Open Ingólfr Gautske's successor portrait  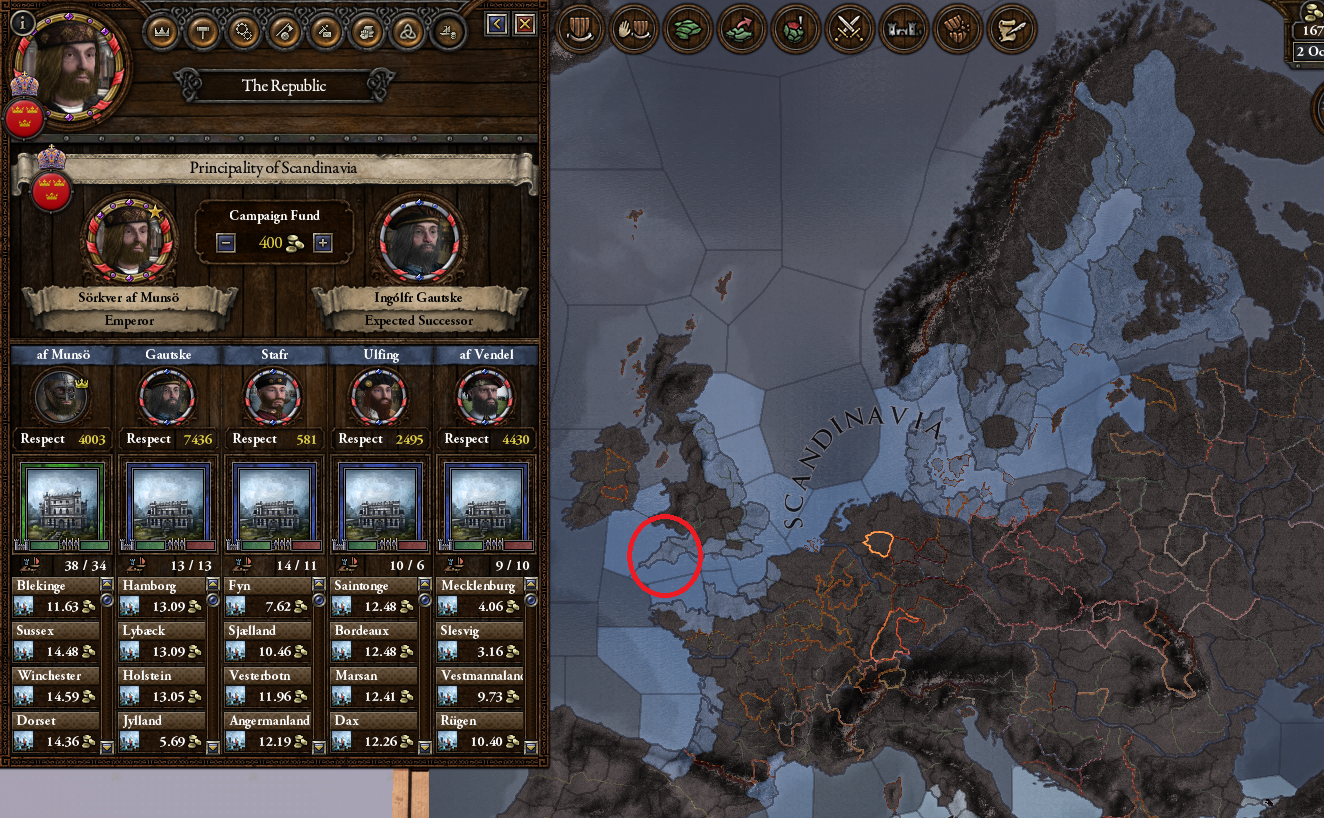click(419, 240)
